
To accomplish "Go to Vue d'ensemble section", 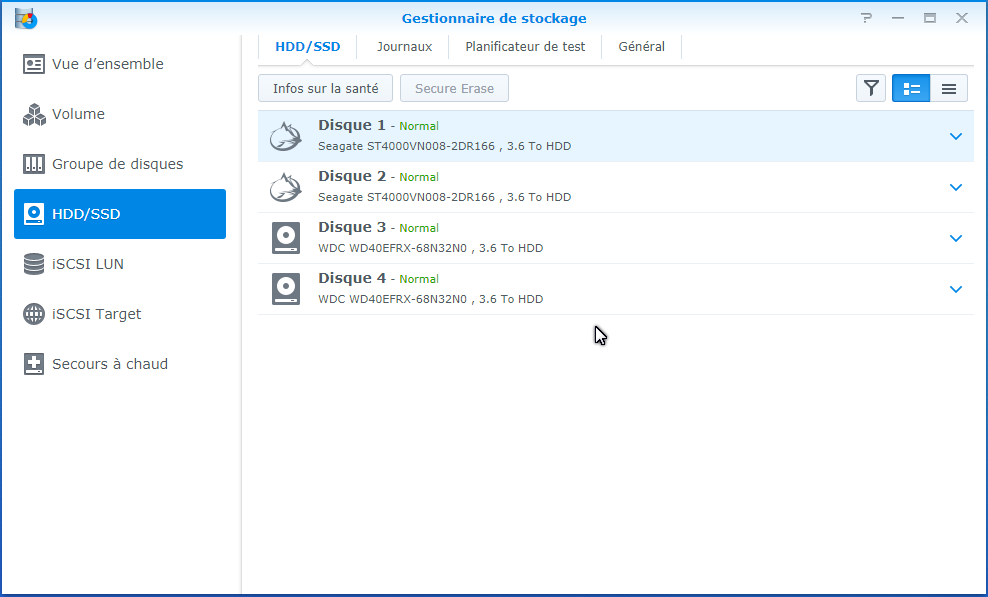I will (120, 64).
